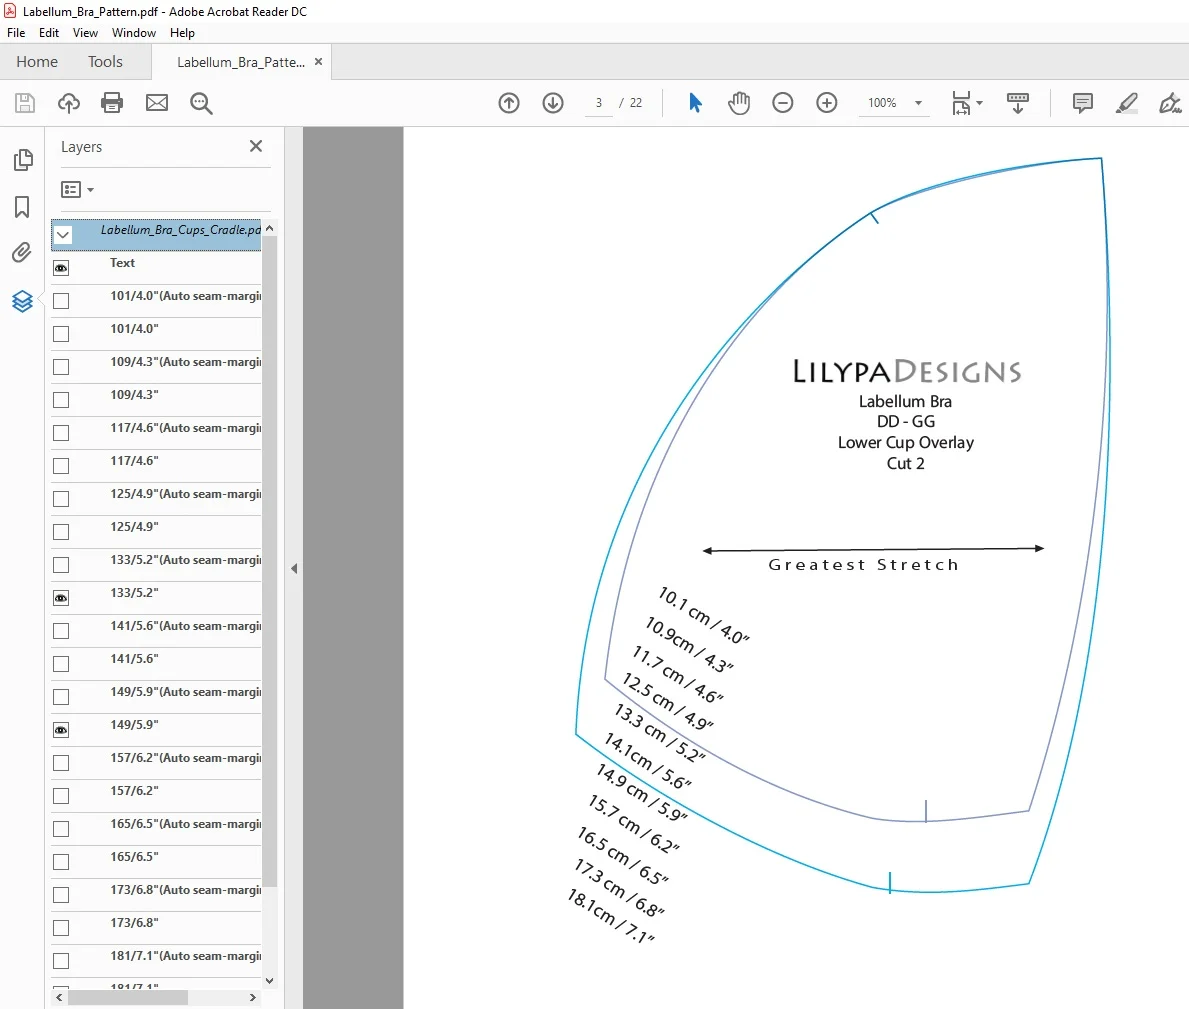Viewport: 1189px width, 1009px height.
Task: Click the page number field
Action: [x=598, y=103]
